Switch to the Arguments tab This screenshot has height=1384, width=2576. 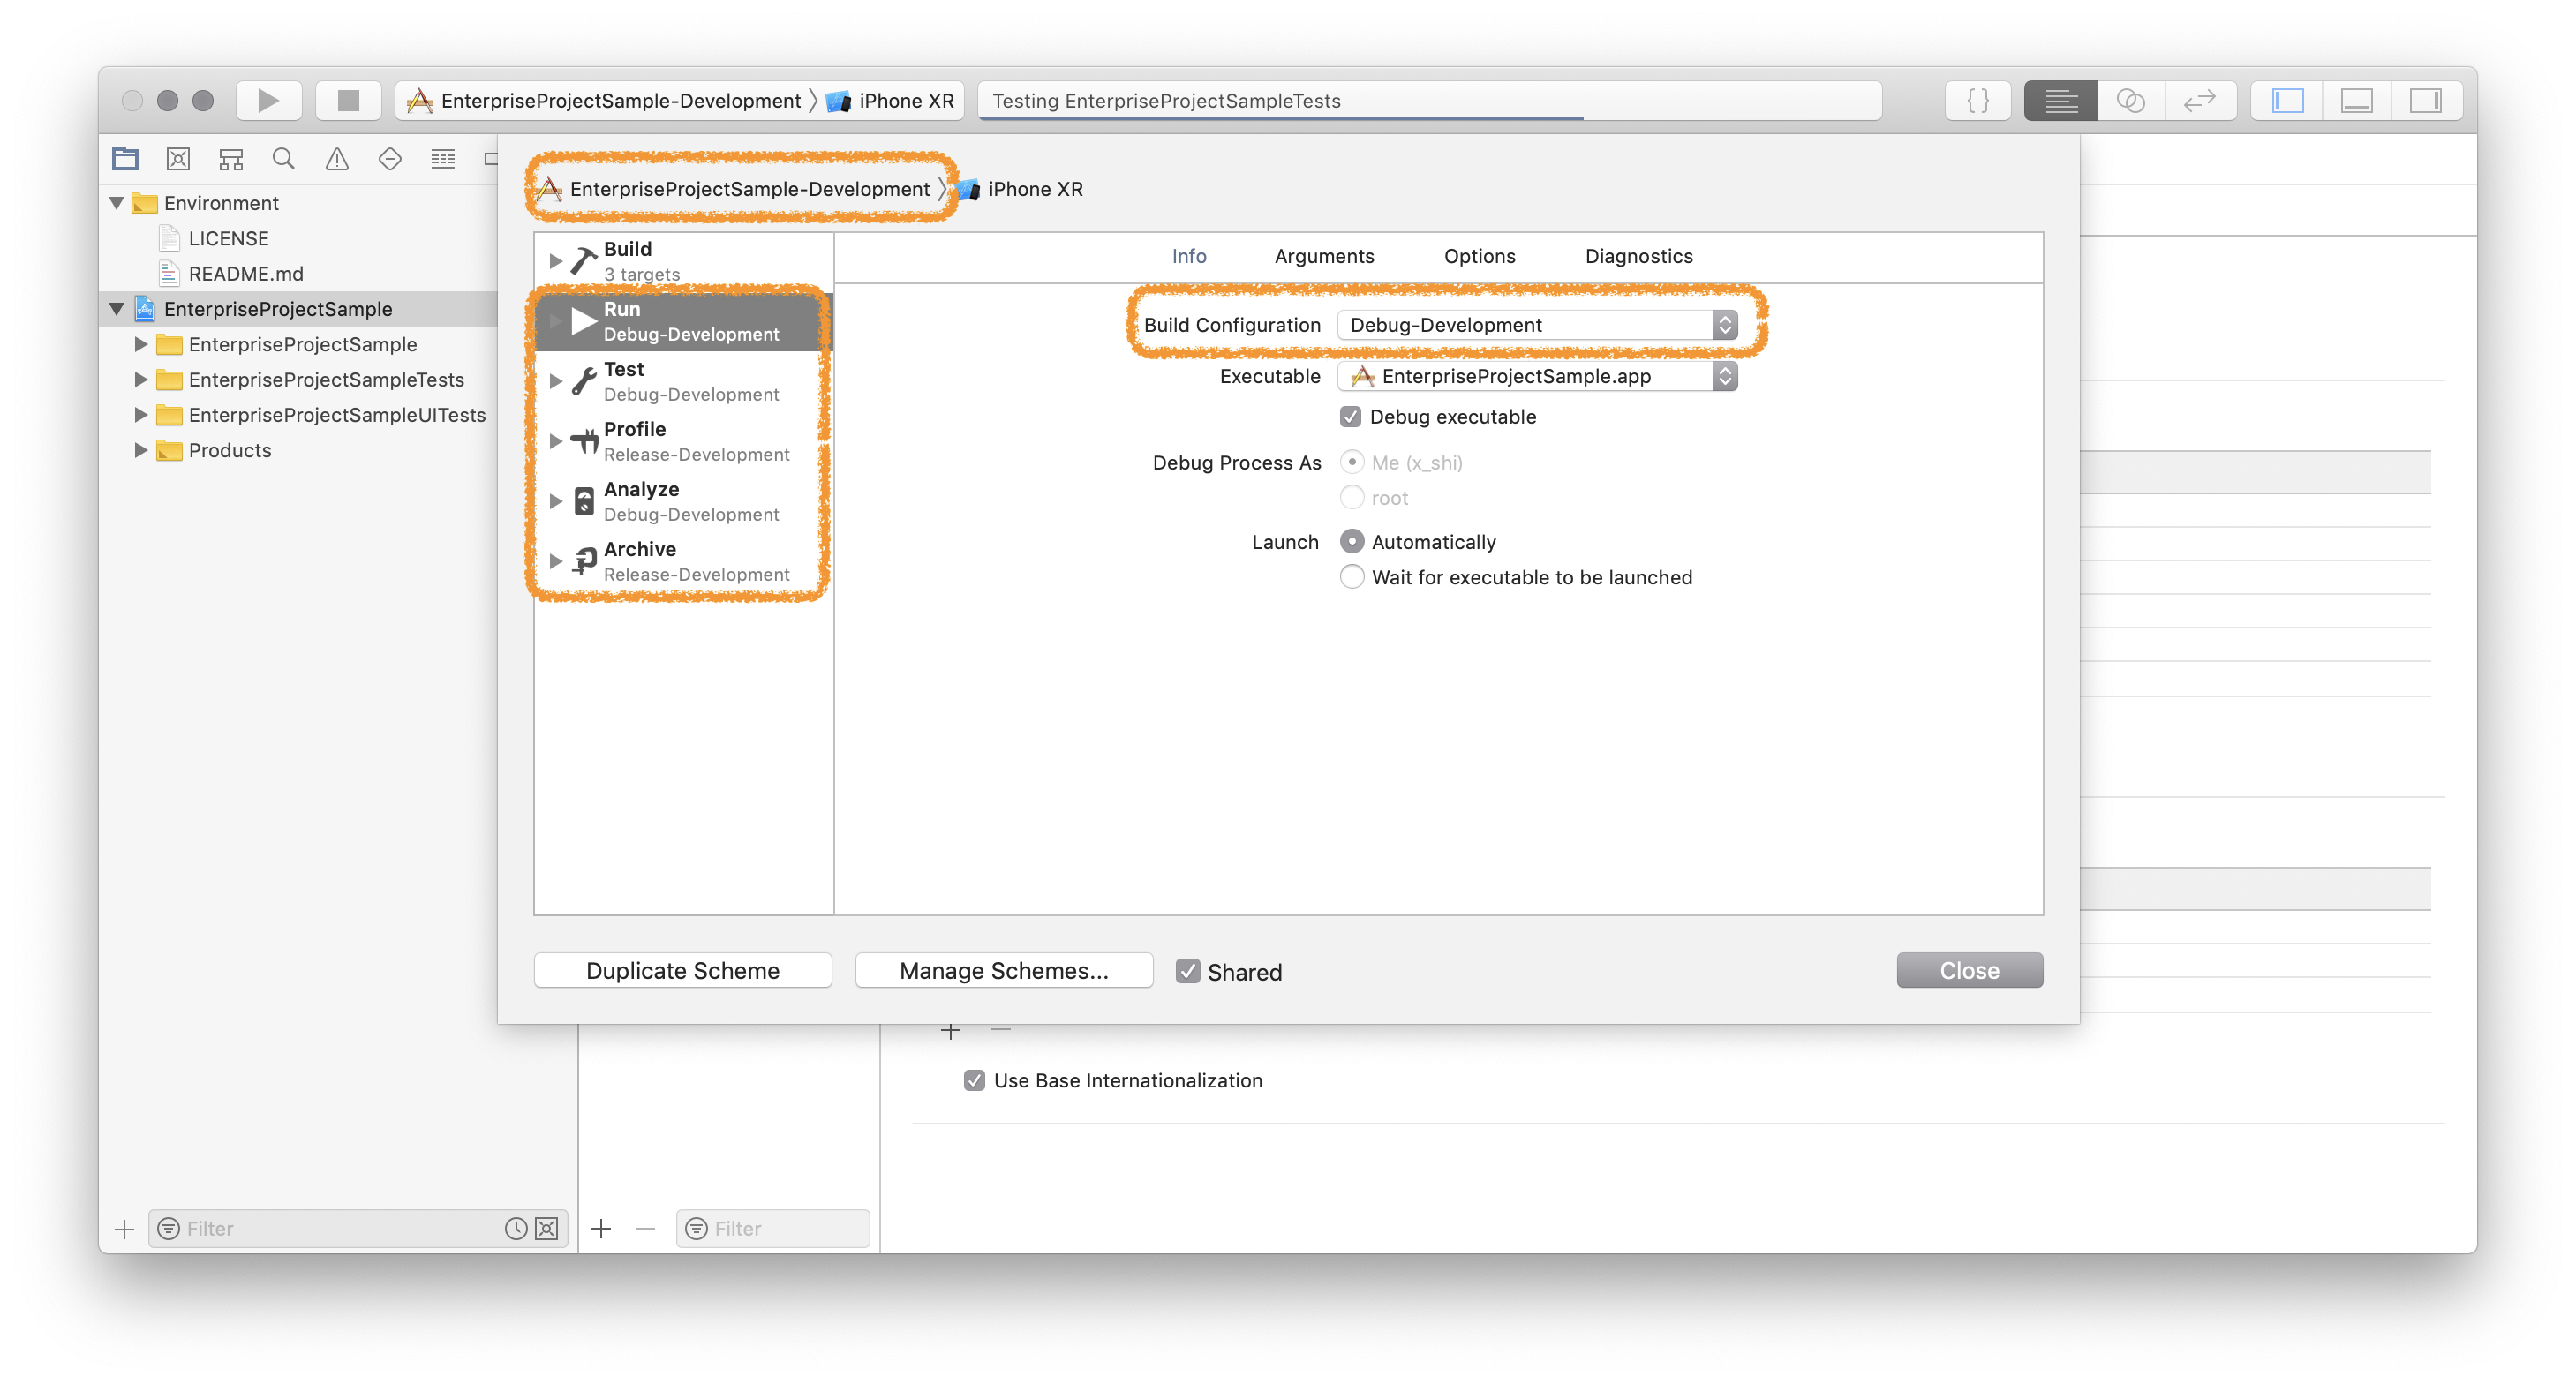pyautogui.click(x=1325, y=254)
